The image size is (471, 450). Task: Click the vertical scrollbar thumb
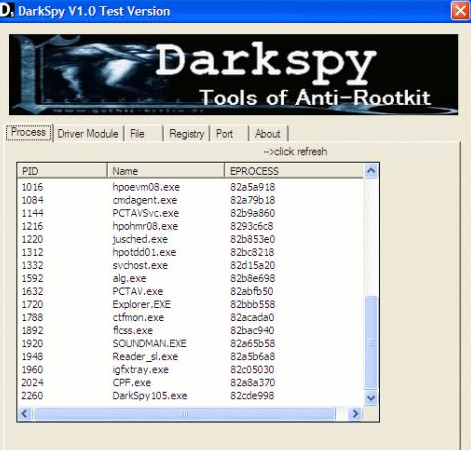click(371, 342)
